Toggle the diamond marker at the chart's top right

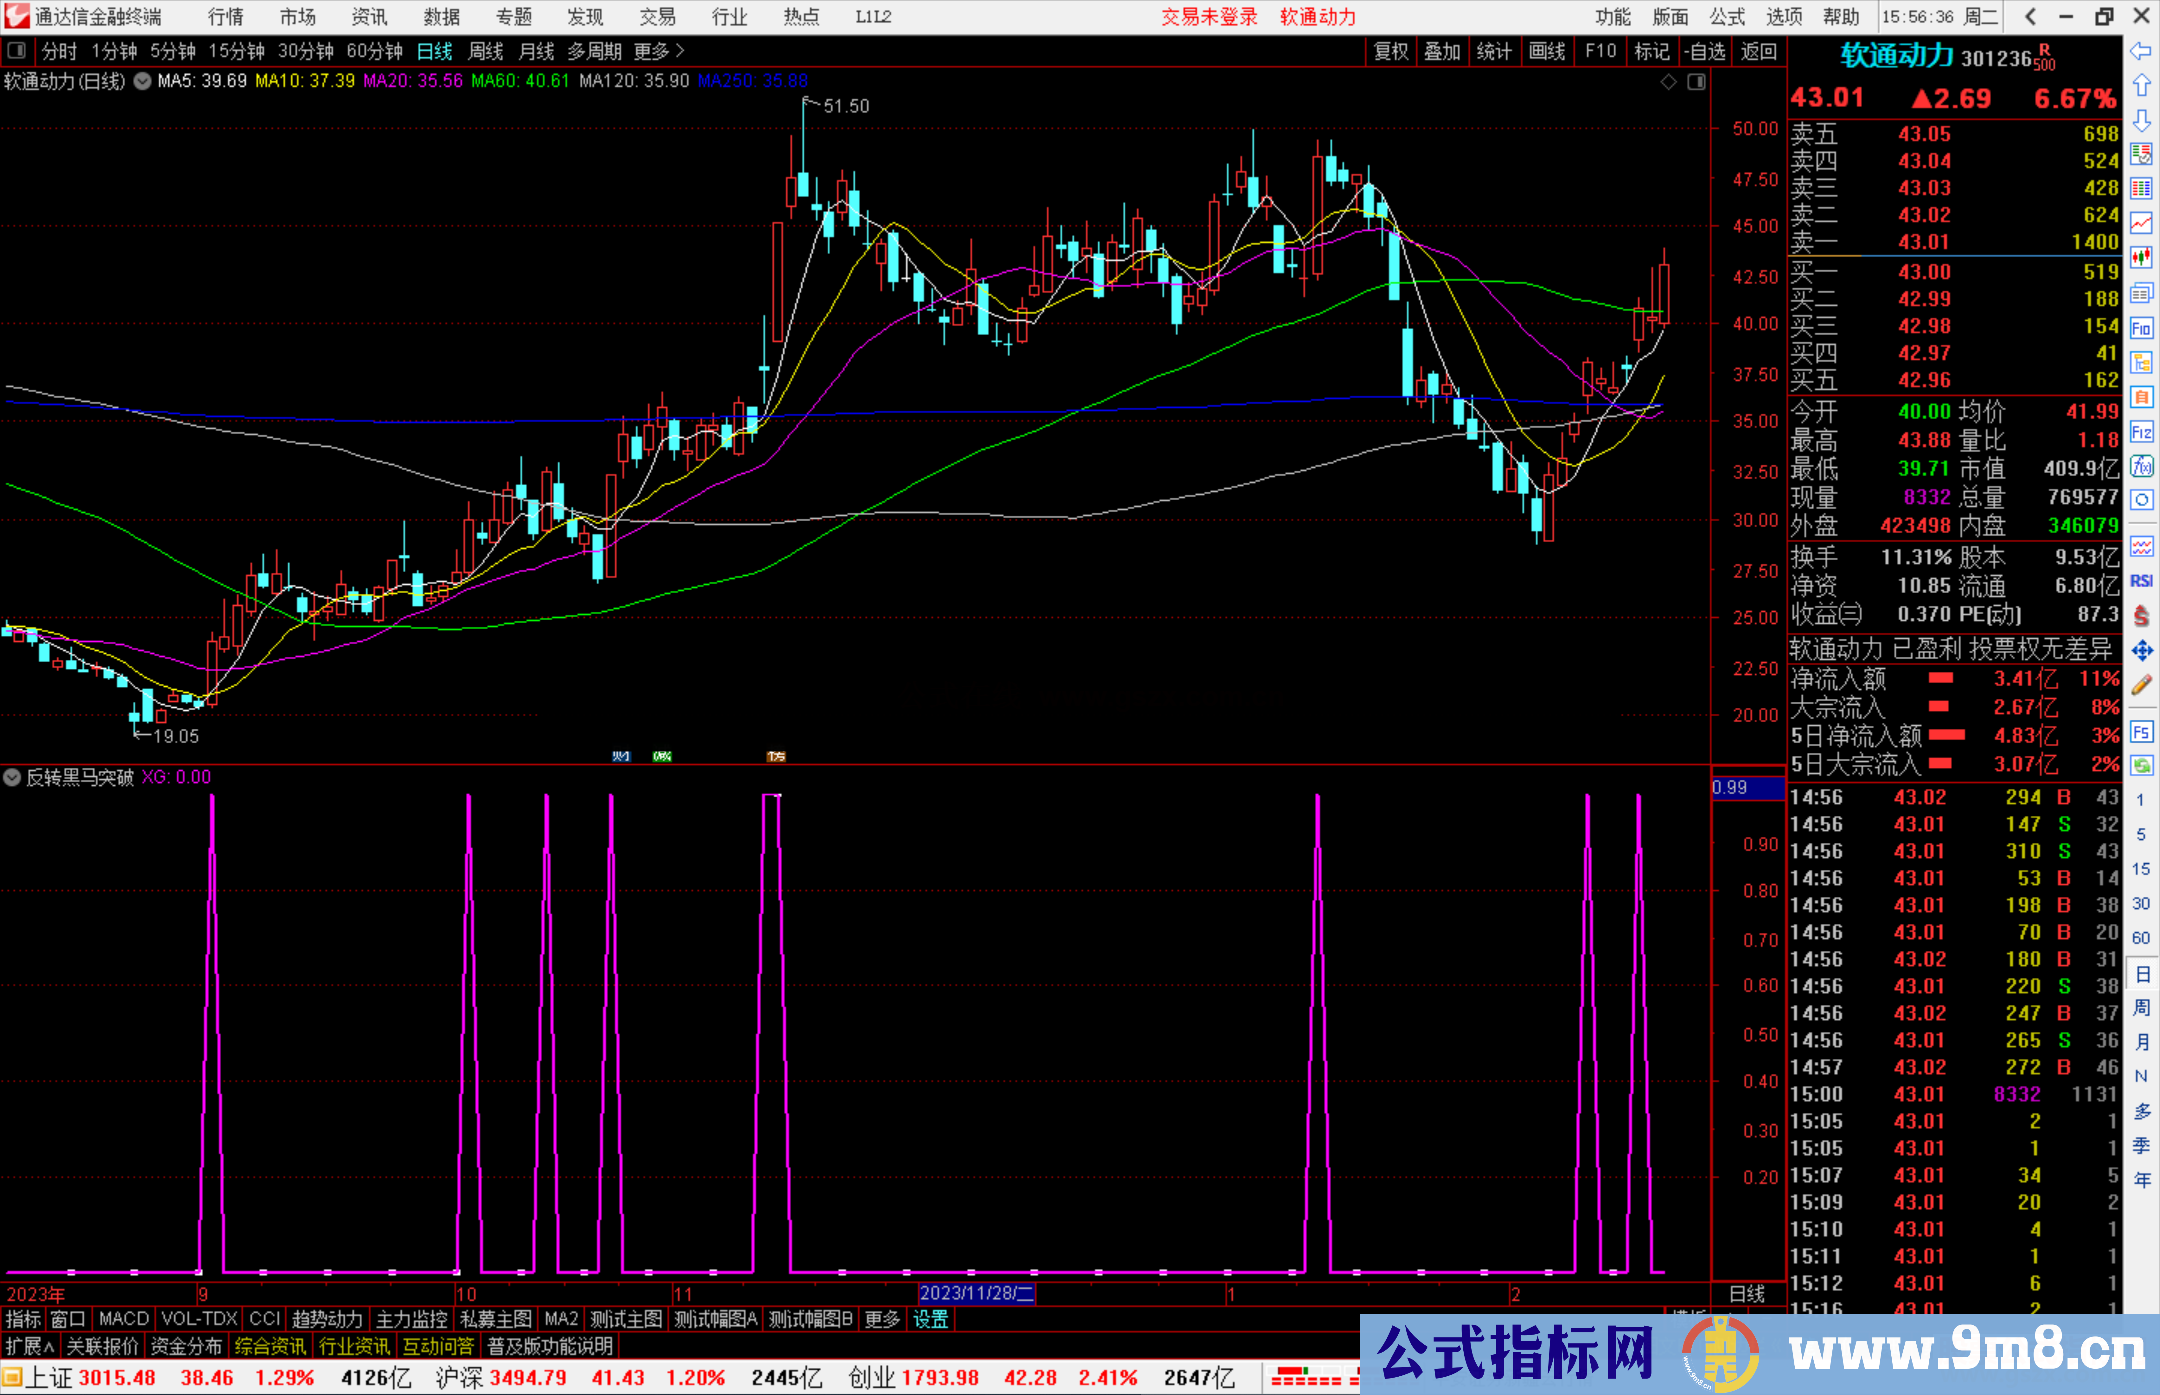coord(1668,82)
